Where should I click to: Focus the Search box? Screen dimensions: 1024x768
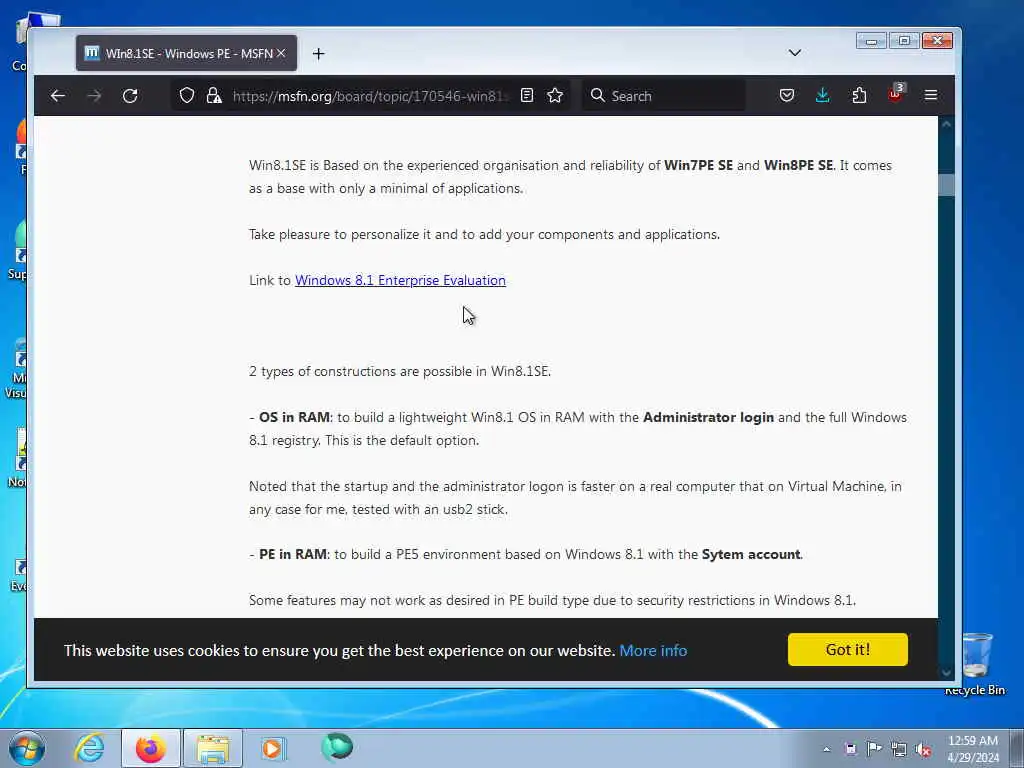(x=664, y=96)
